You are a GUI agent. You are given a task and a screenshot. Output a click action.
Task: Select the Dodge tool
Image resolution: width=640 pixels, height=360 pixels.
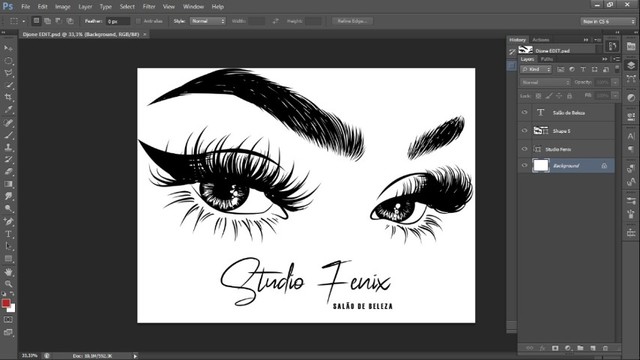pyautogui.click(x=8, y=208)
